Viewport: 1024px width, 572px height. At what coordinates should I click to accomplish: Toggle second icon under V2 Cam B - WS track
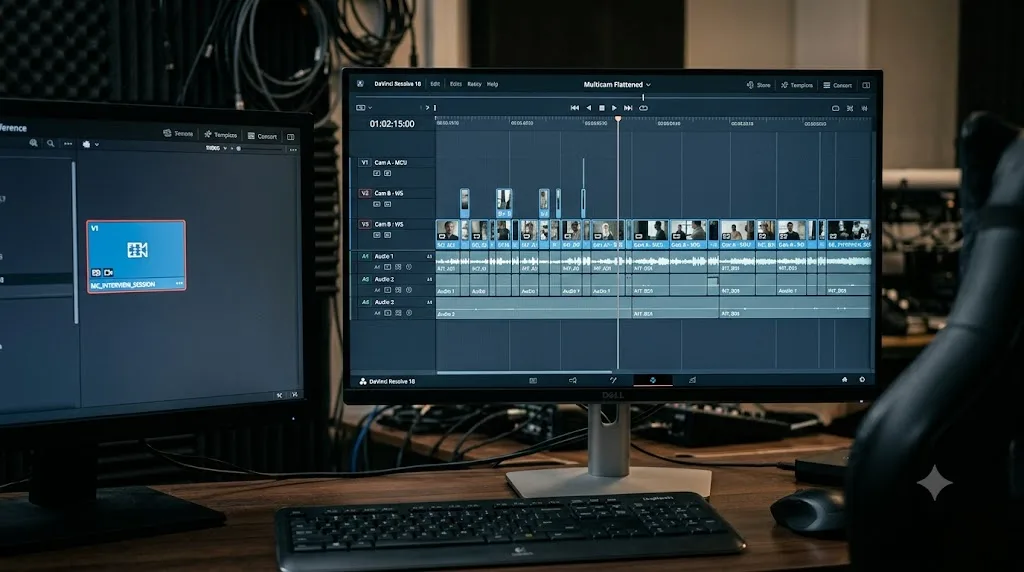[x=387, y=204]
